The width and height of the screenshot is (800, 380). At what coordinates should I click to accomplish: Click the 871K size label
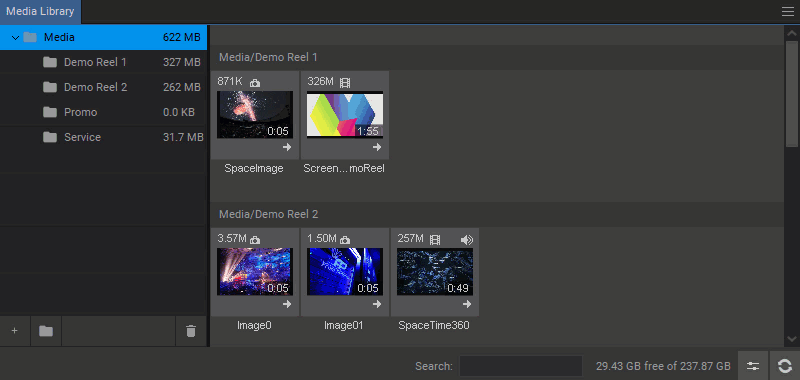point(230,82)
